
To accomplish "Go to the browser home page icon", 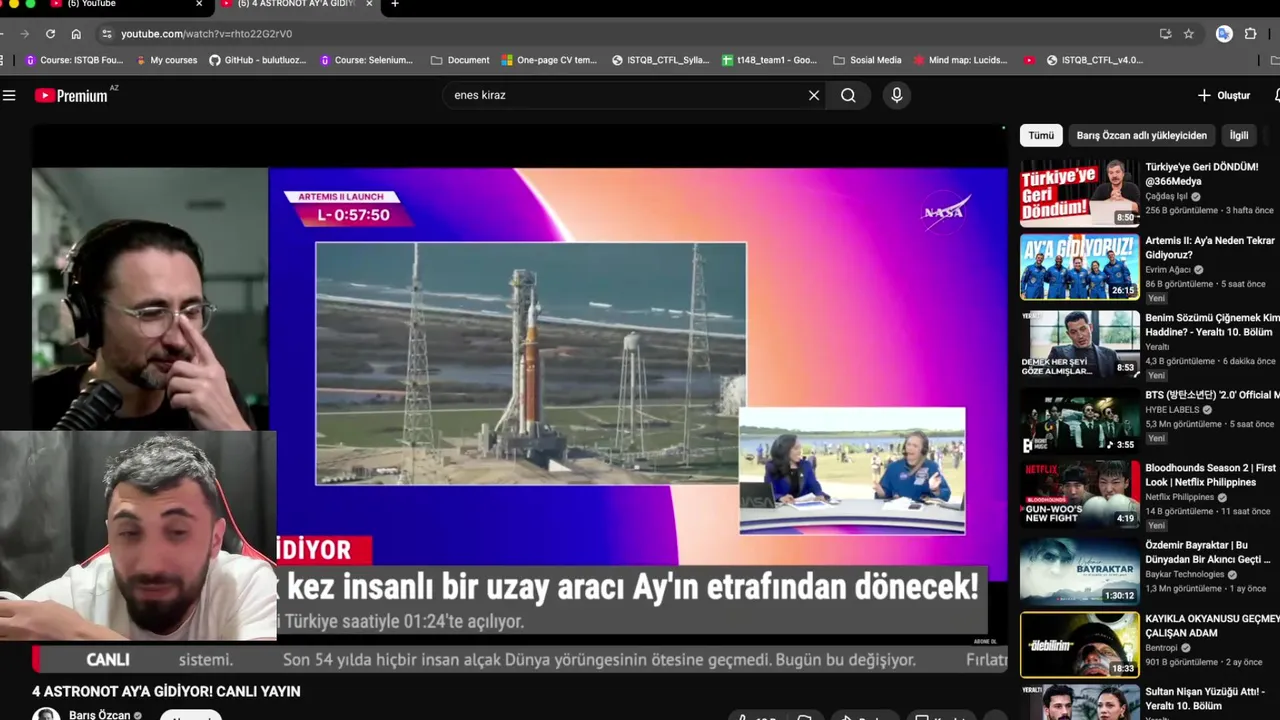I will click(x=76, y=34).
